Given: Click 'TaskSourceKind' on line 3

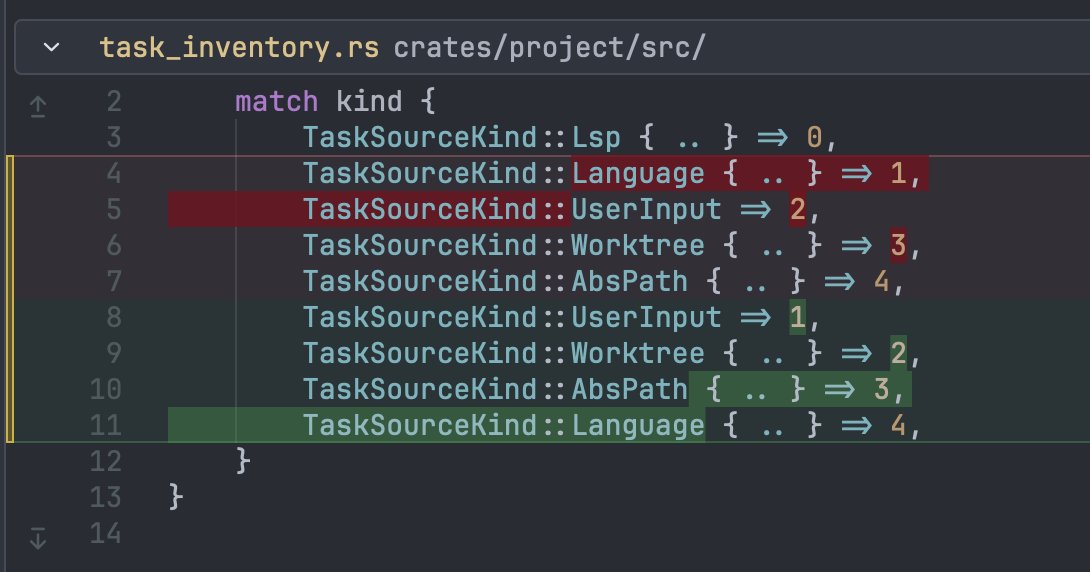Looking at the screenshot, I should coord(420,138).
